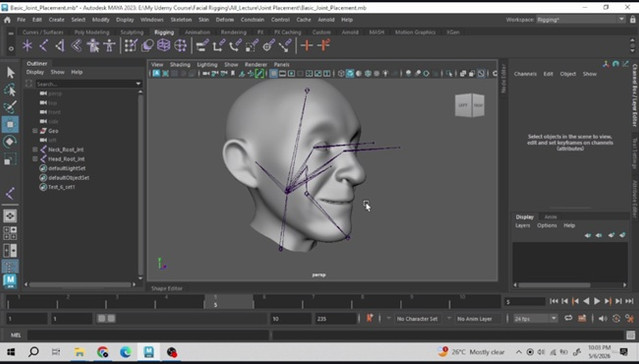Screen dimensions: 639x364
Task: Step to the next key
Action: [608, 301]
